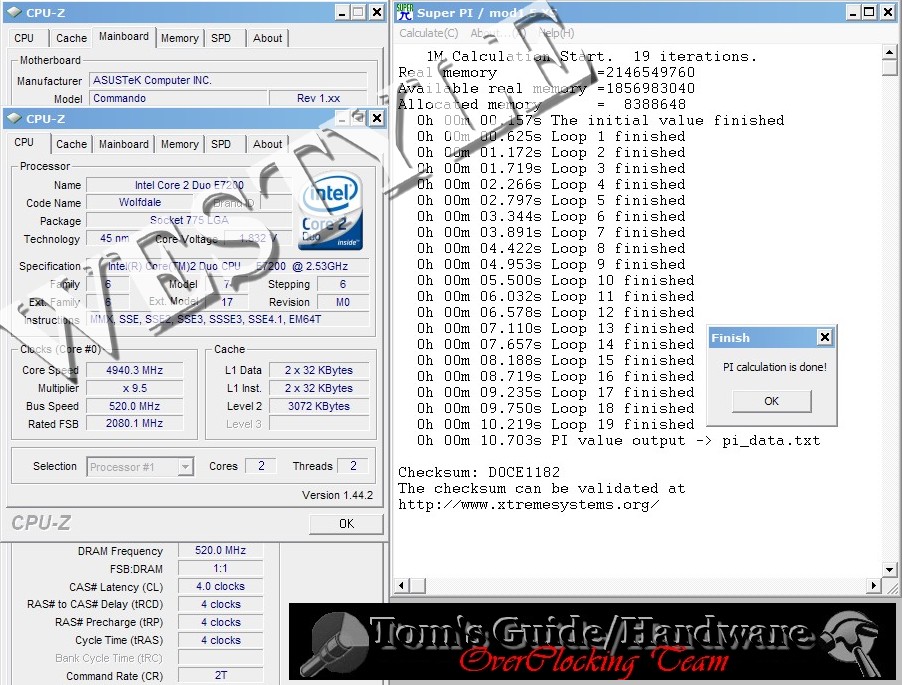Select SPD tab in back CPU-Z window
The image size is (902, 685).
tap(220, 38)
